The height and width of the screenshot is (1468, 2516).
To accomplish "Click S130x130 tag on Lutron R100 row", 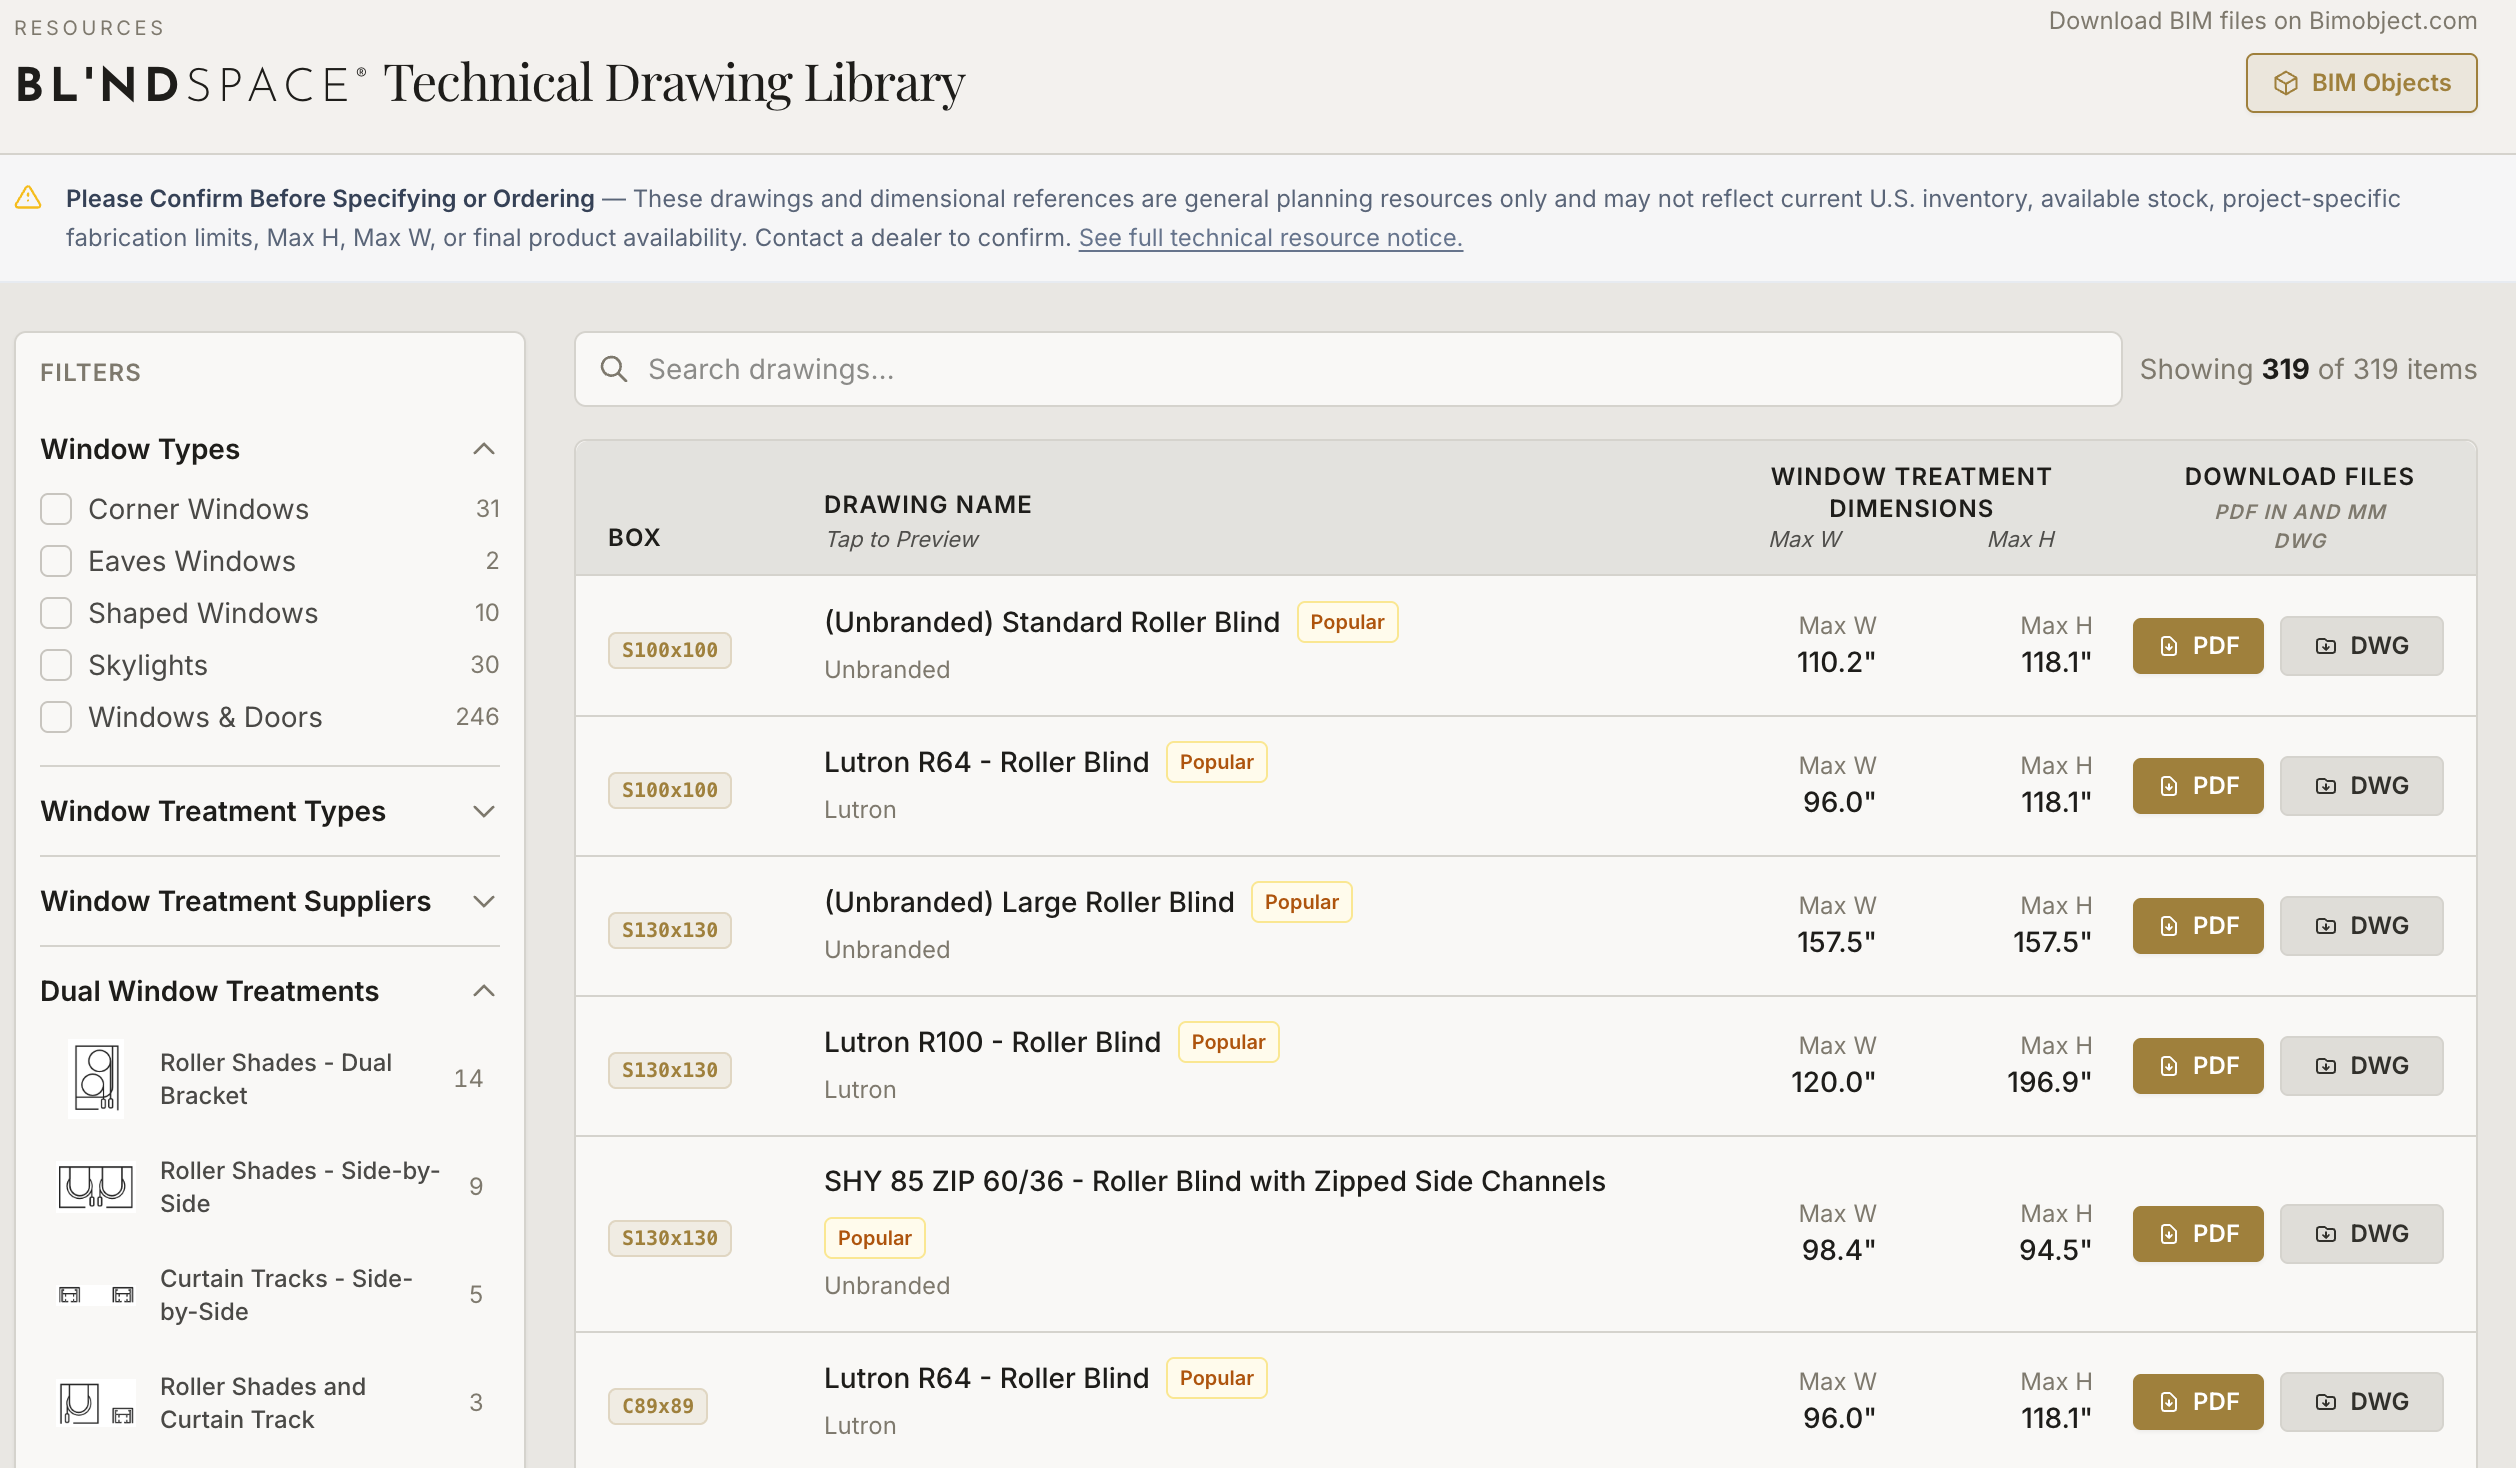I will [x=670, y=1070].
